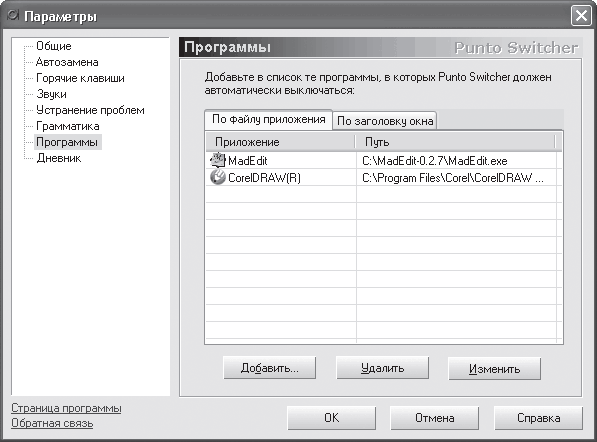Image resolution: width=597 pixels, height=442 pixels.
Task: Select Устранение проблем in the tree
Action: click(x=90, y=110)
